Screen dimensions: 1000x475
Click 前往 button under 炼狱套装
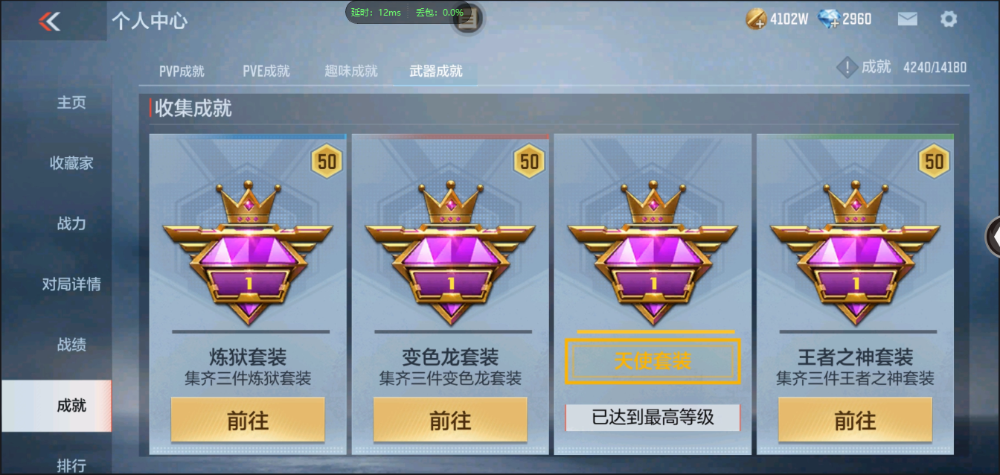247,420
